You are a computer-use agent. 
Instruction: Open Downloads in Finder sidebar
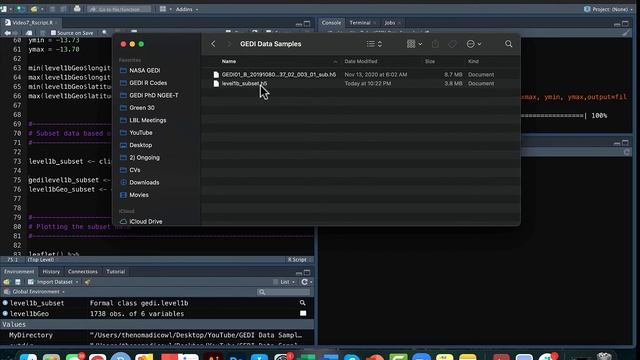(x=144, y=182)
